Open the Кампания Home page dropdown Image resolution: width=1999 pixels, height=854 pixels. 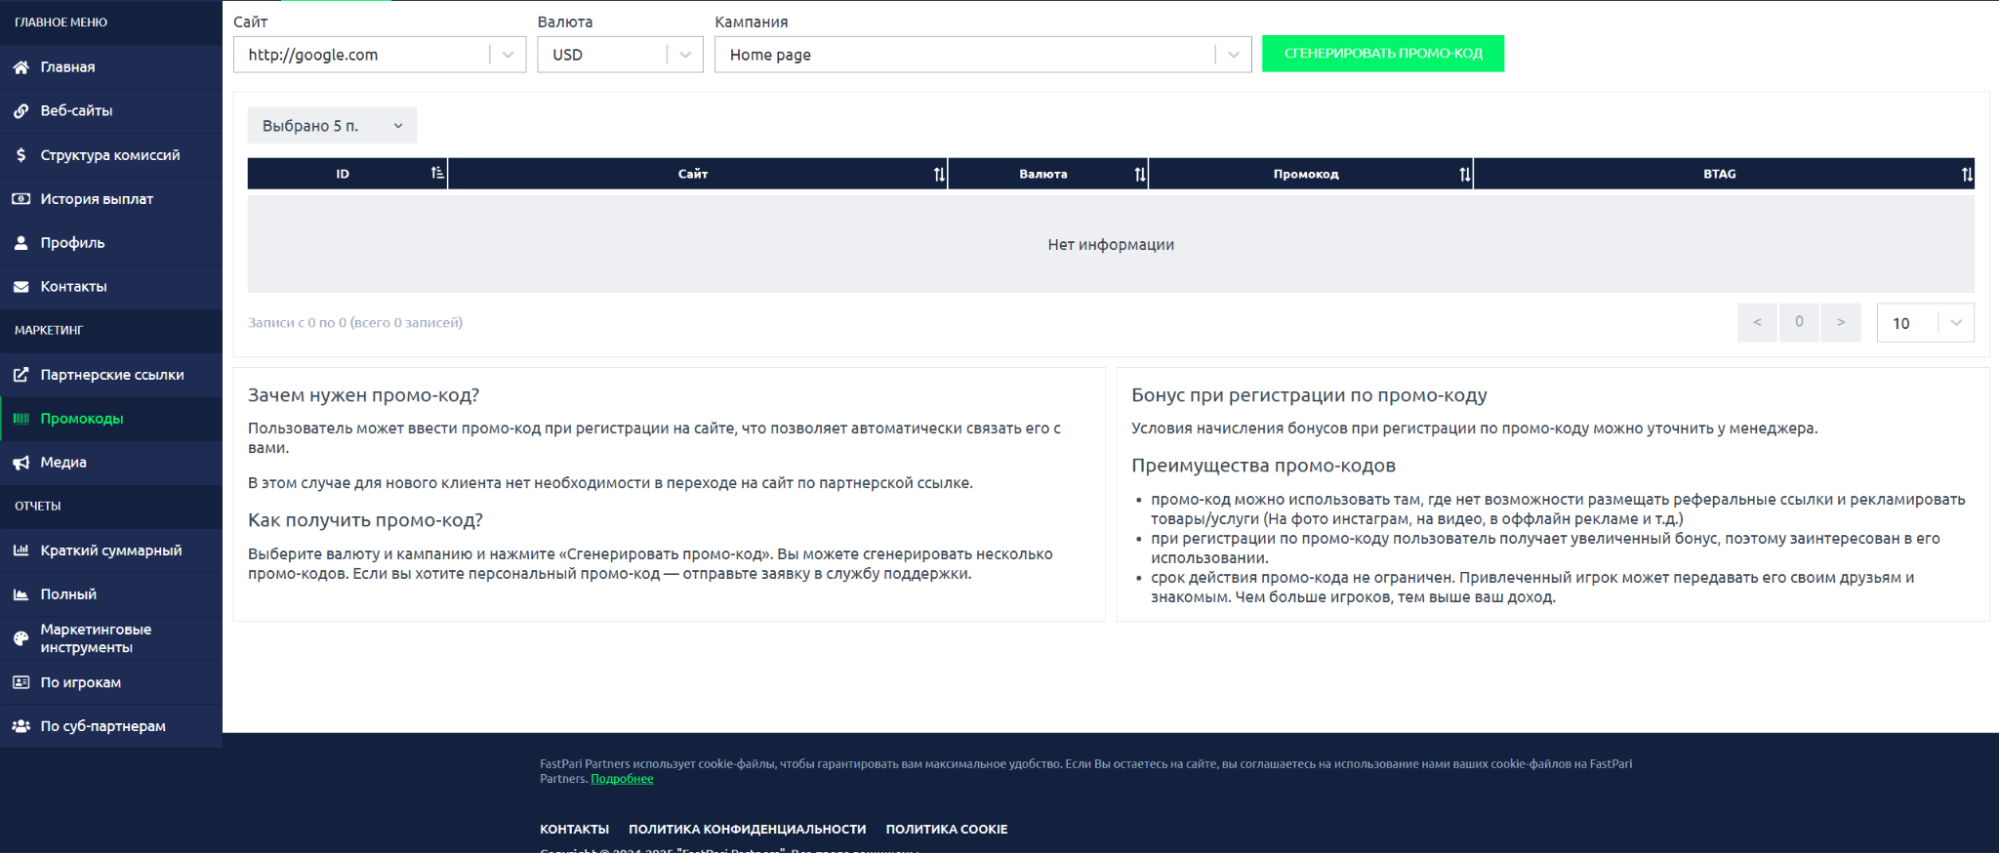(x=982, y=55)
